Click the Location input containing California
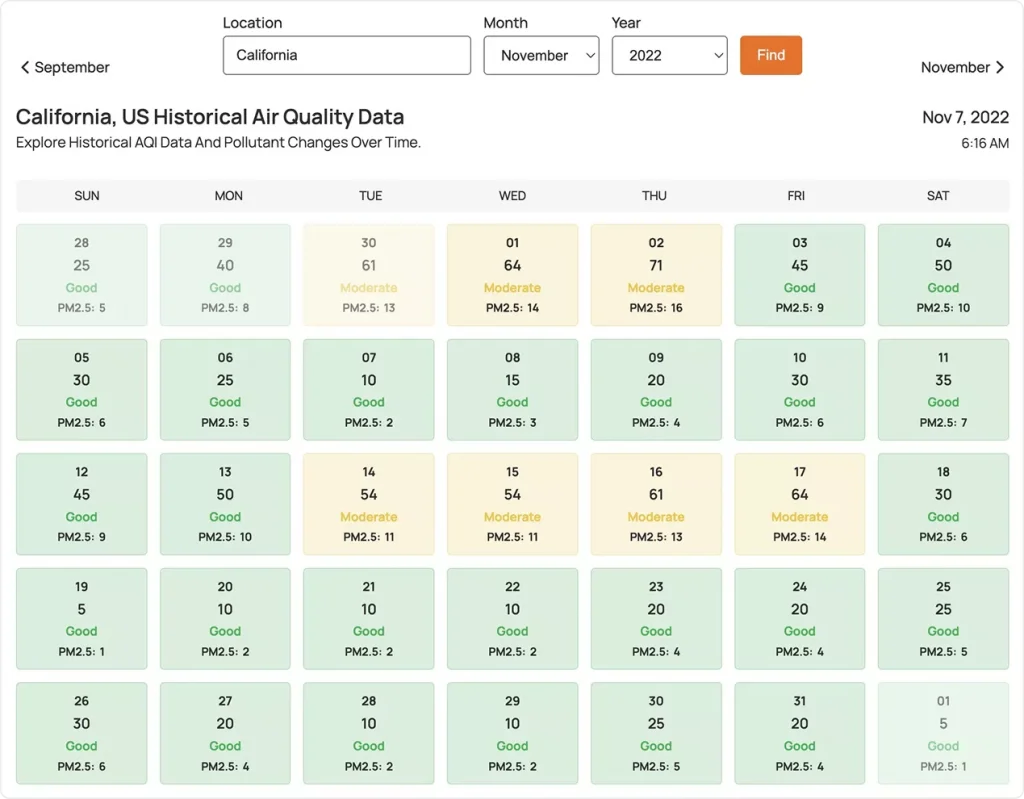Viewport: 1024px width, 799px height. (346, 55)
